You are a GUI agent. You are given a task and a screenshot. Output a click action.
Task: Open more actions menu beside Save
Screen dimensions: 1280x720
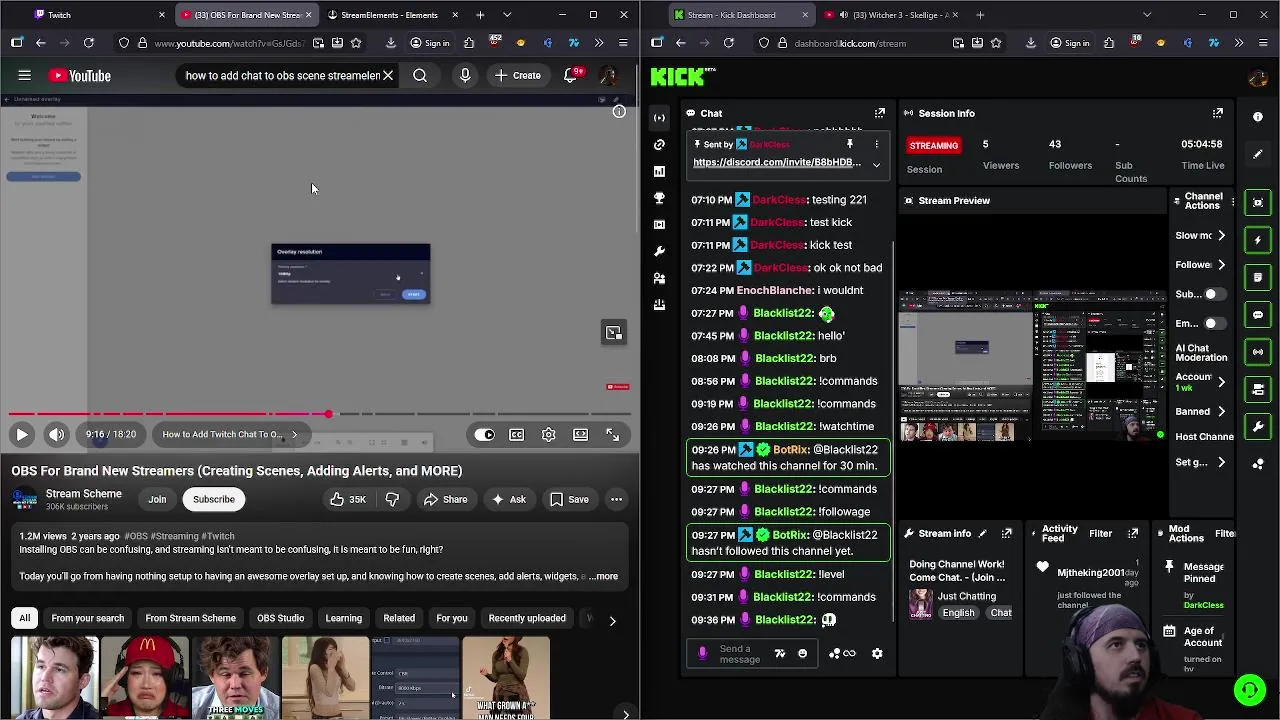click(616, 499)
